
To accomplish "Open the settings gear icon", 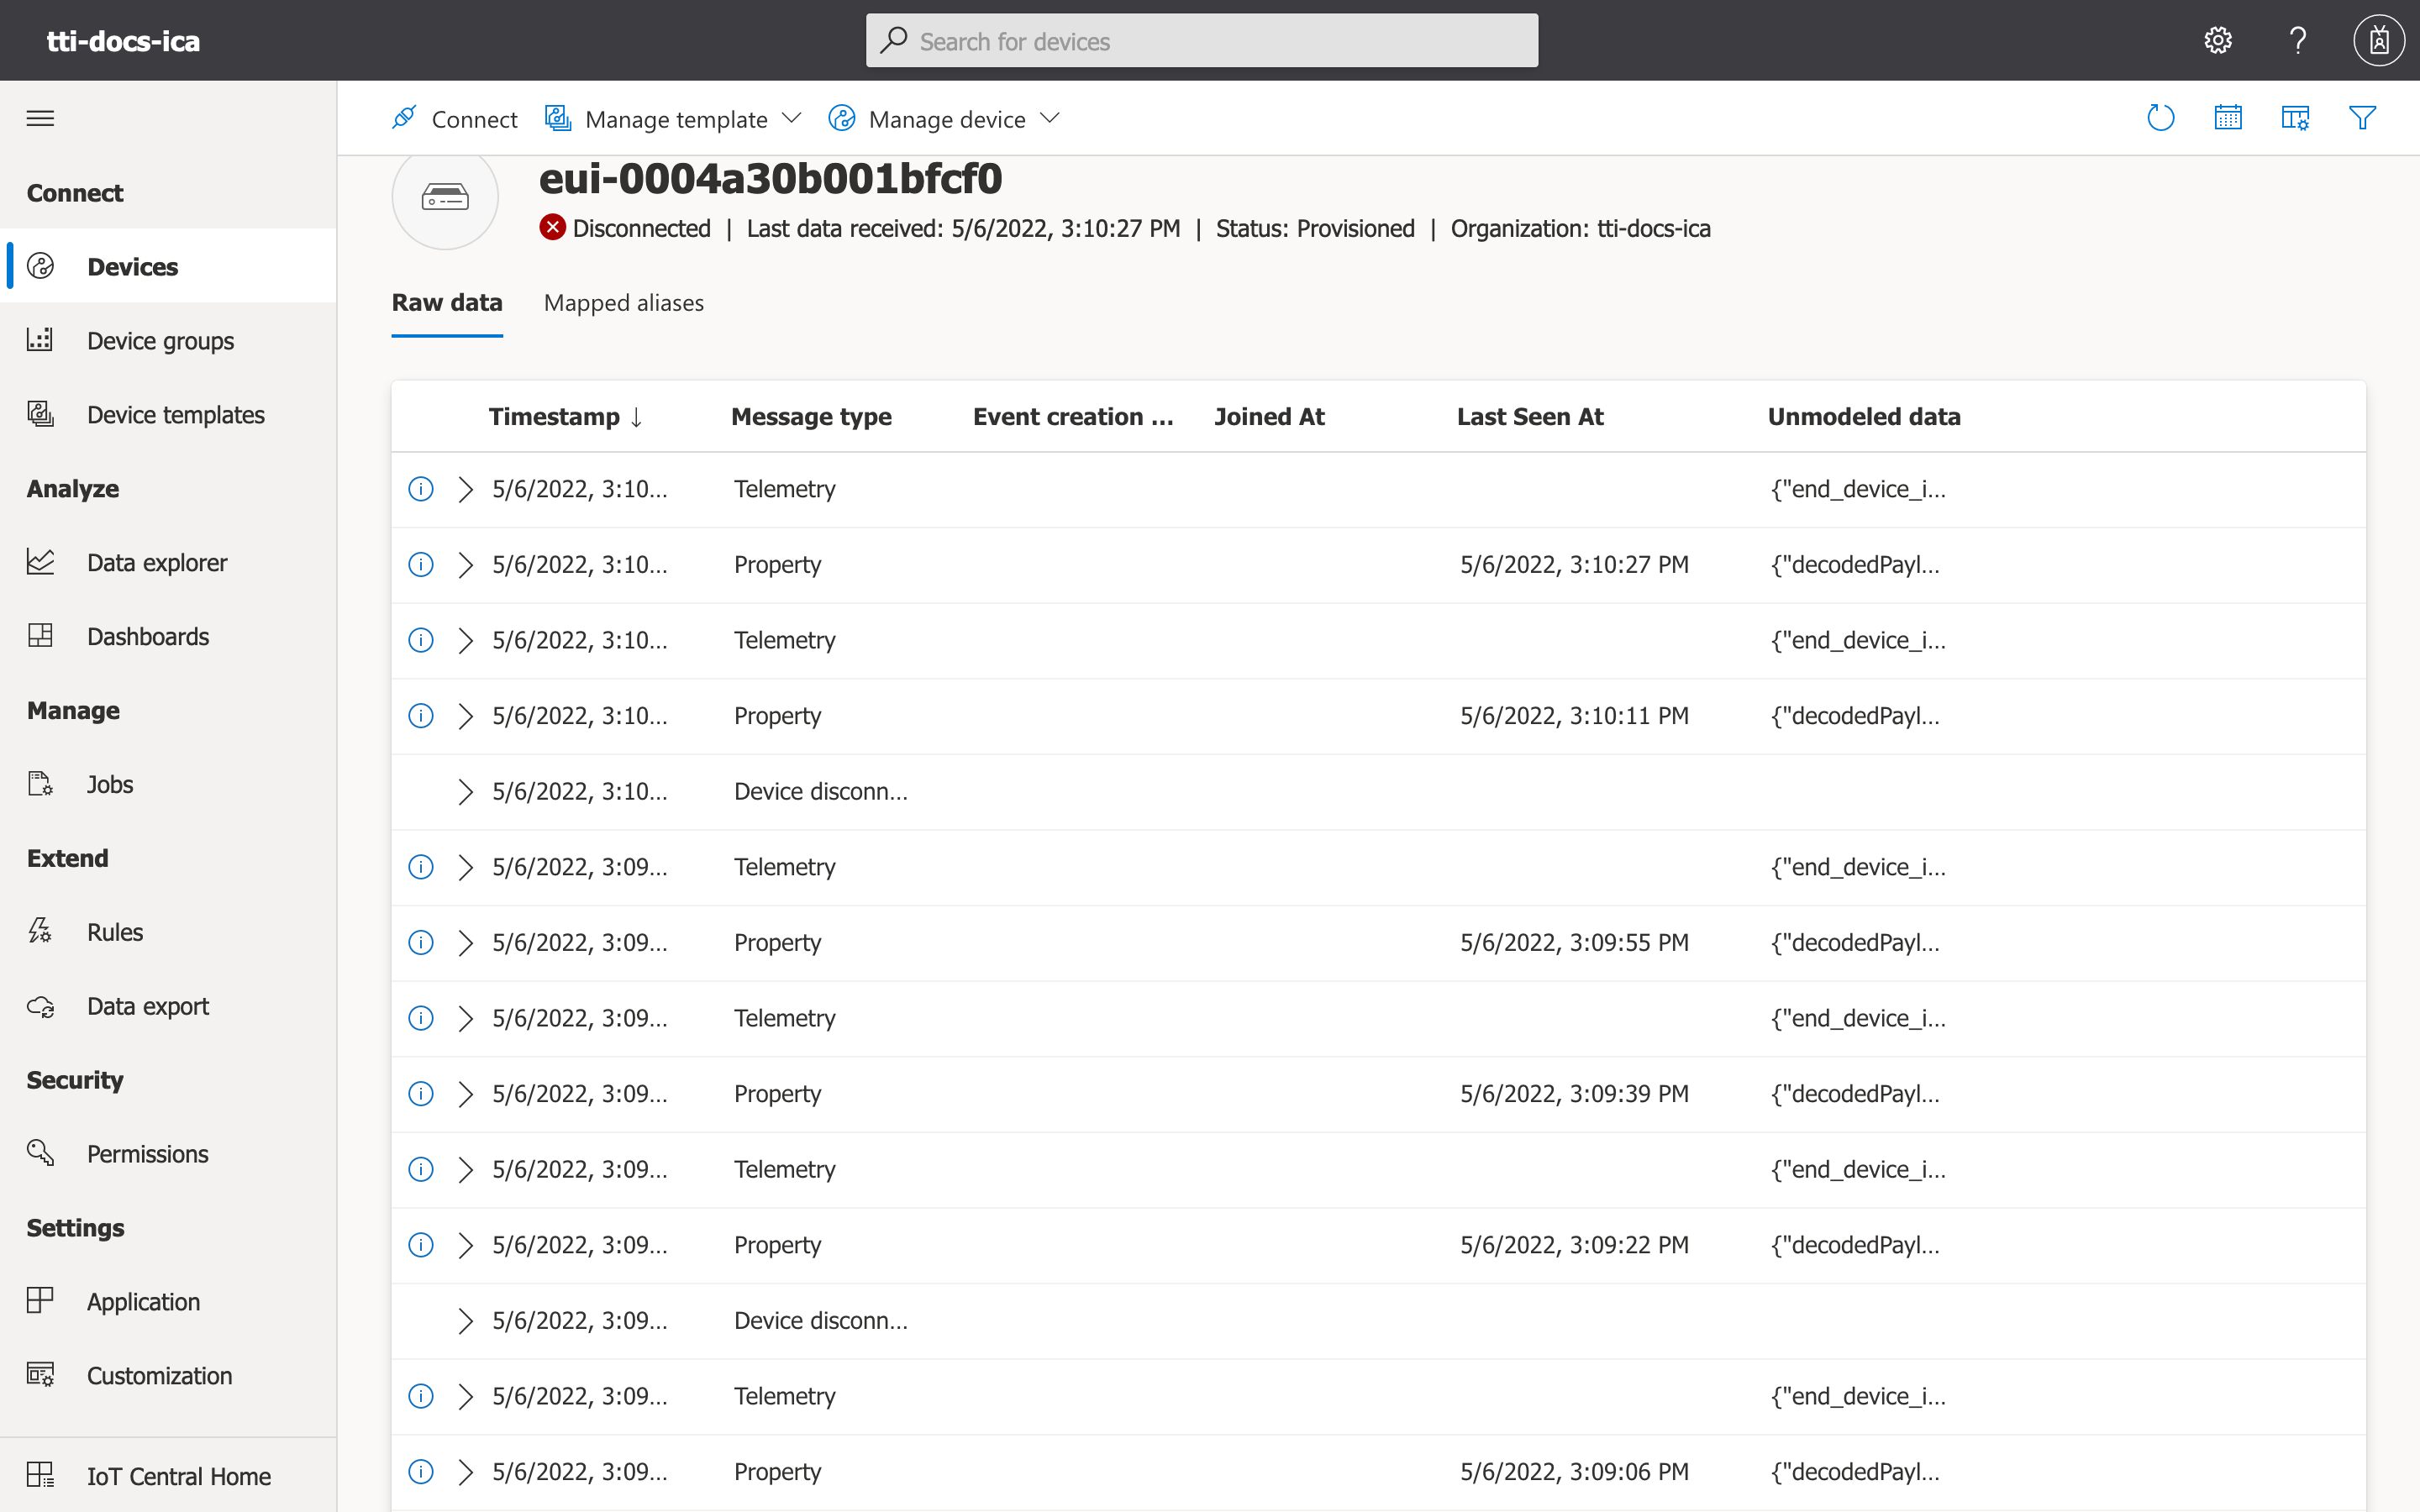I will coord(2217,40).
